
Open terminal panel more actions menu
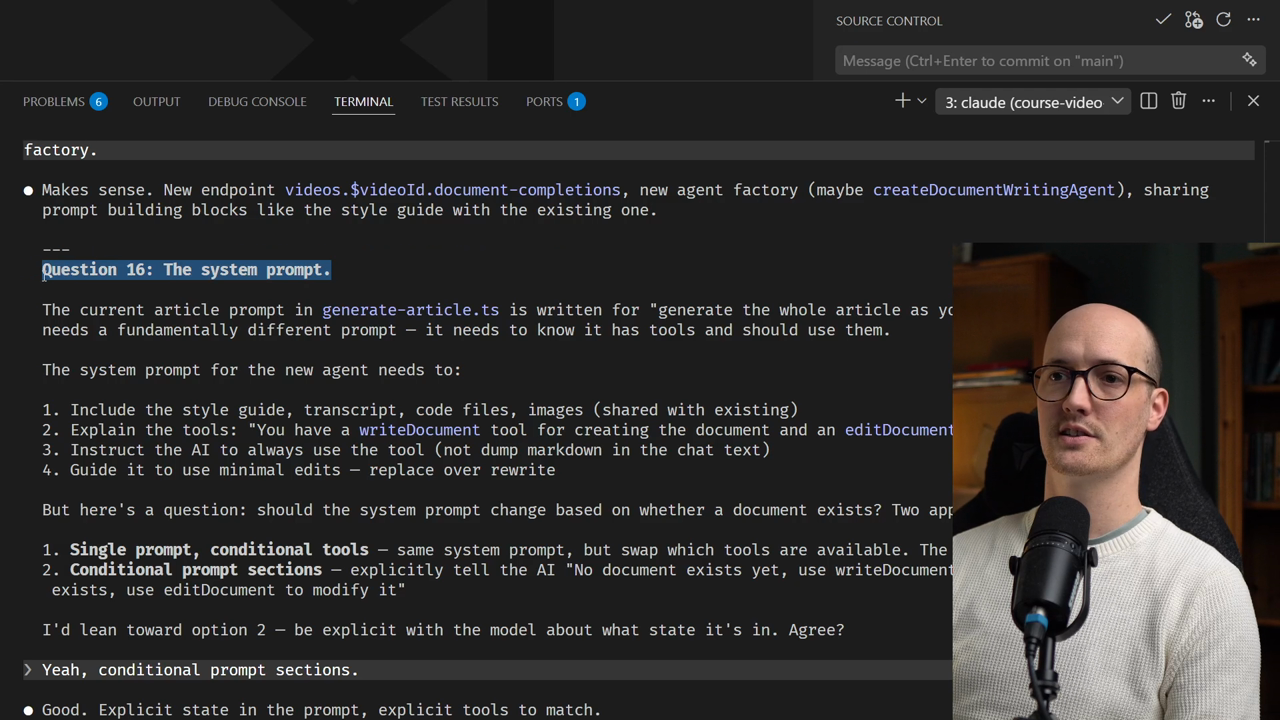[1208, 101]
